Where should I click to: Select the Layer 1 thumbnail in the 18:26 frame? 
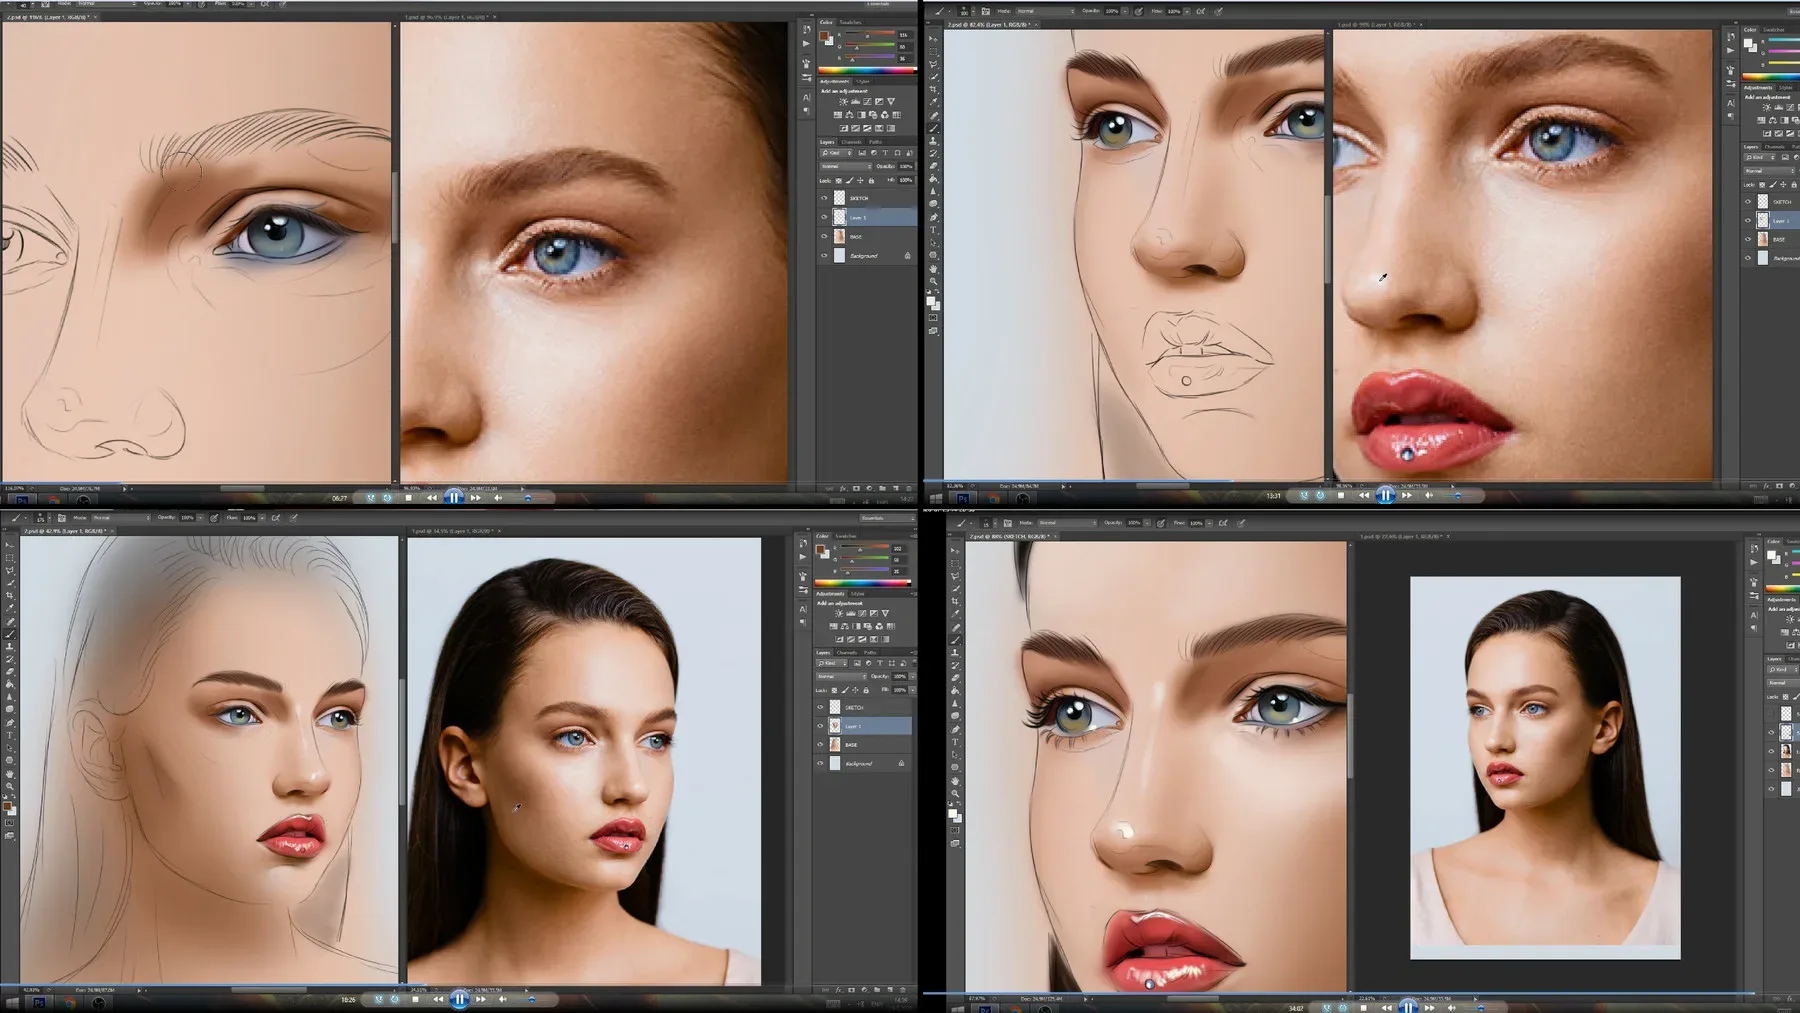(835, 726)
